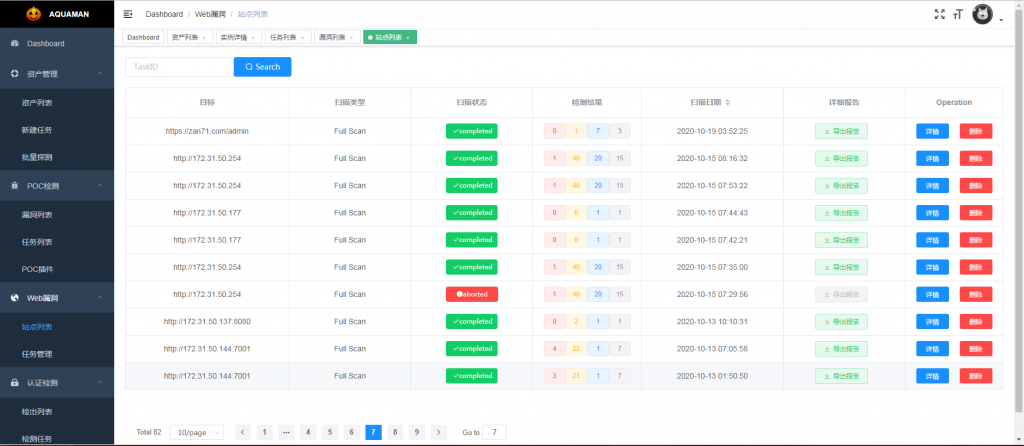1024x446 pixels.
Task: Click the Total 82 label
Action: (149, 432)
